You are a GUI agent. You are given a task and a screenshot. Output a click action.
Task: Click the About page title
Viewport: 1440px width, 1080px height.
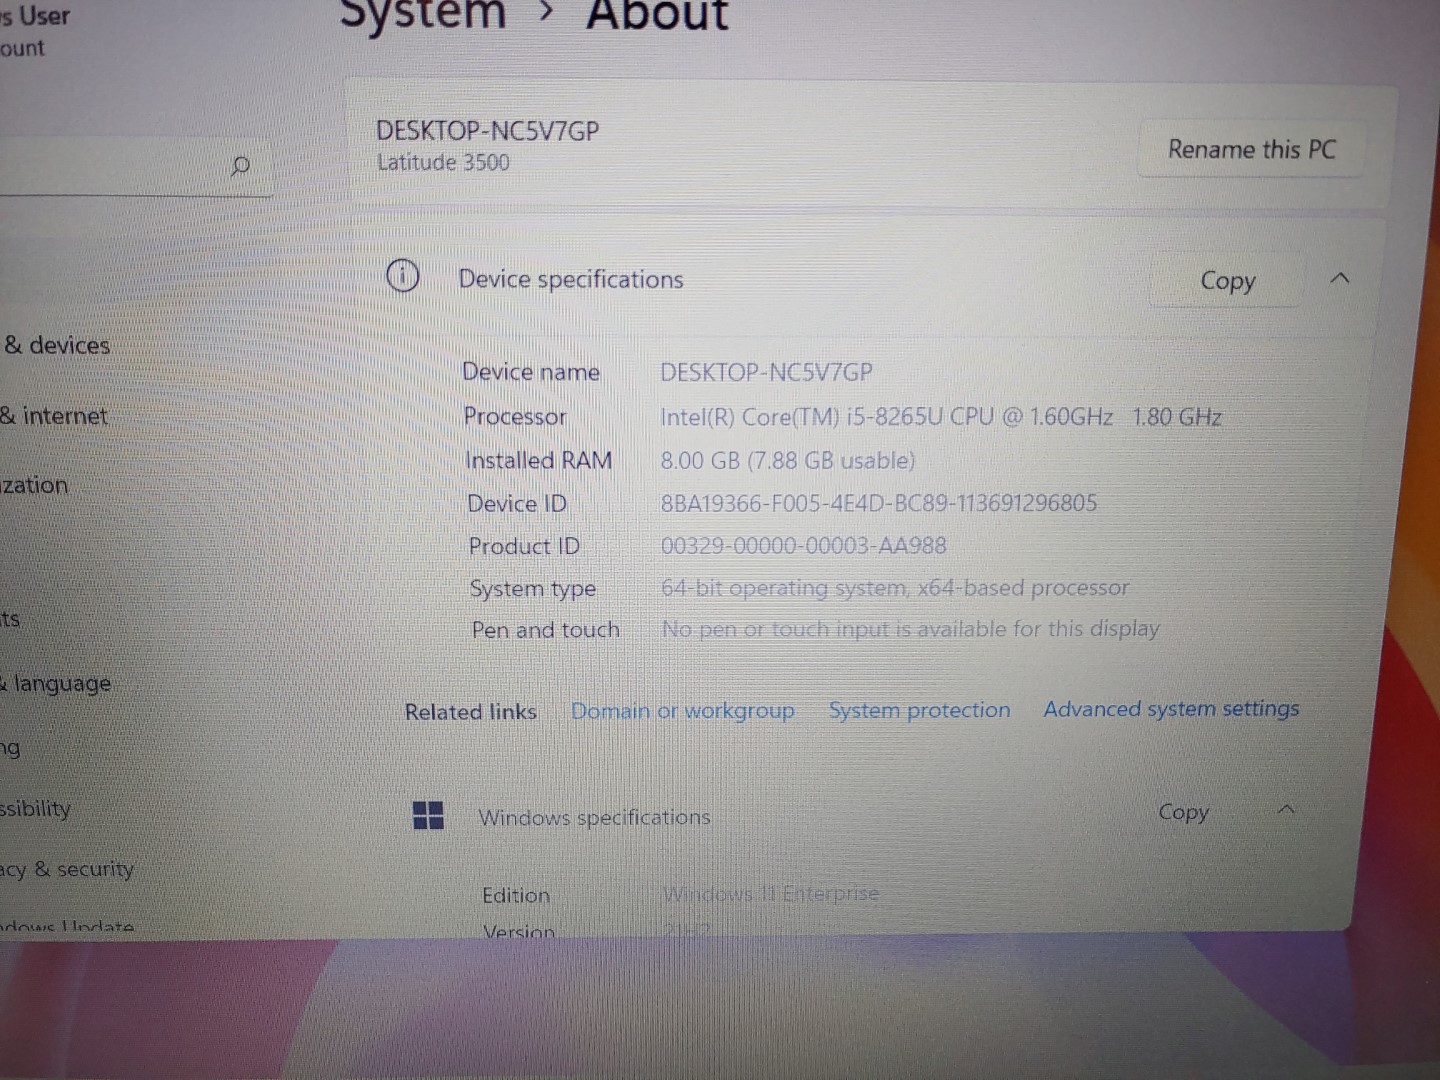pyautogui.click(x=657, y=15)
